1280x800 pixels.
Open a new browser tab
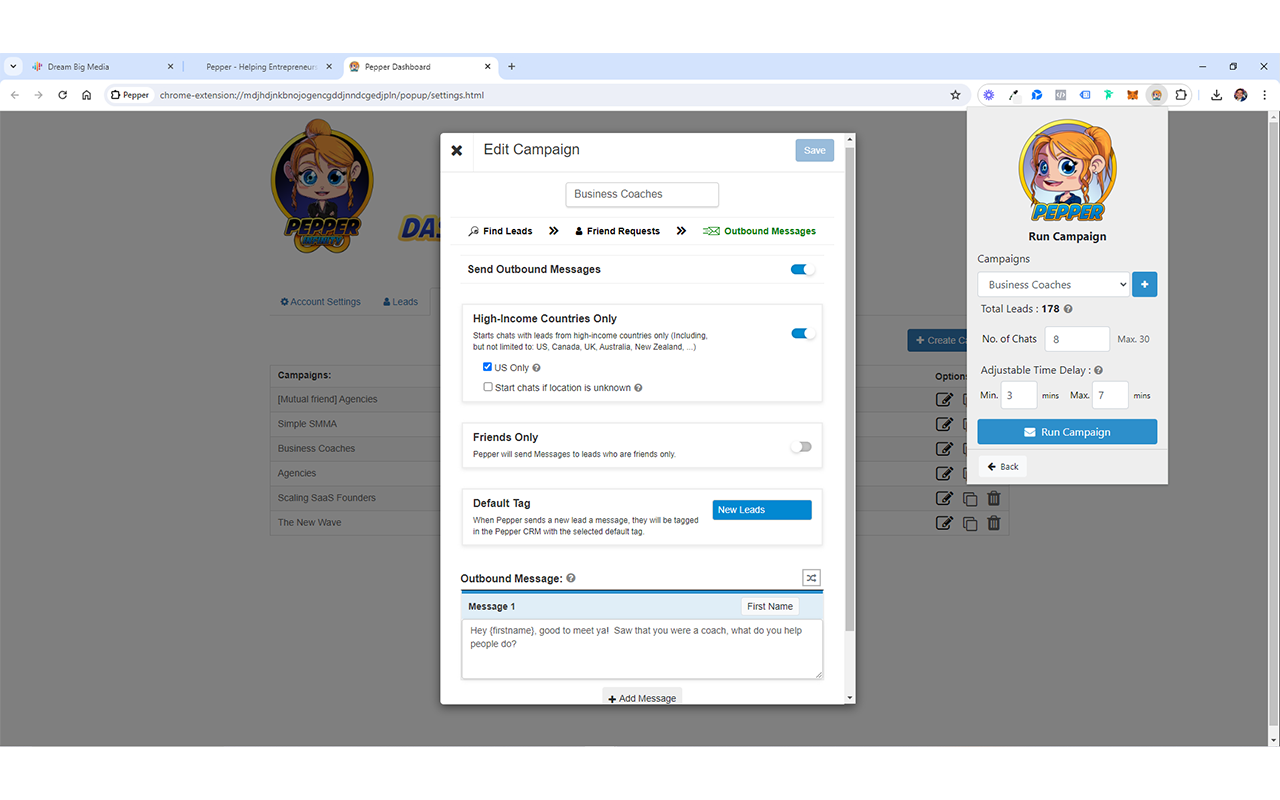(512, 67)
